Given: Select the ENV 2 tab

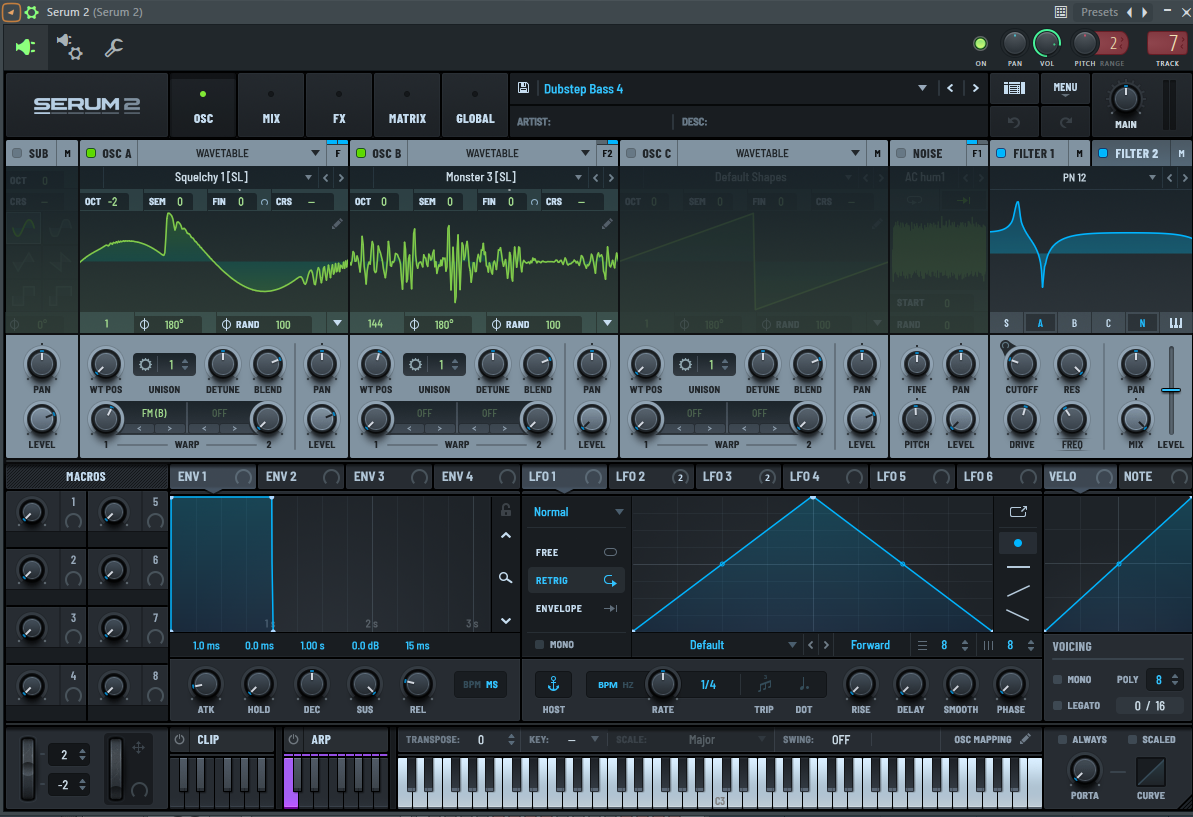Looking at the screenshot, I should 280,477.
